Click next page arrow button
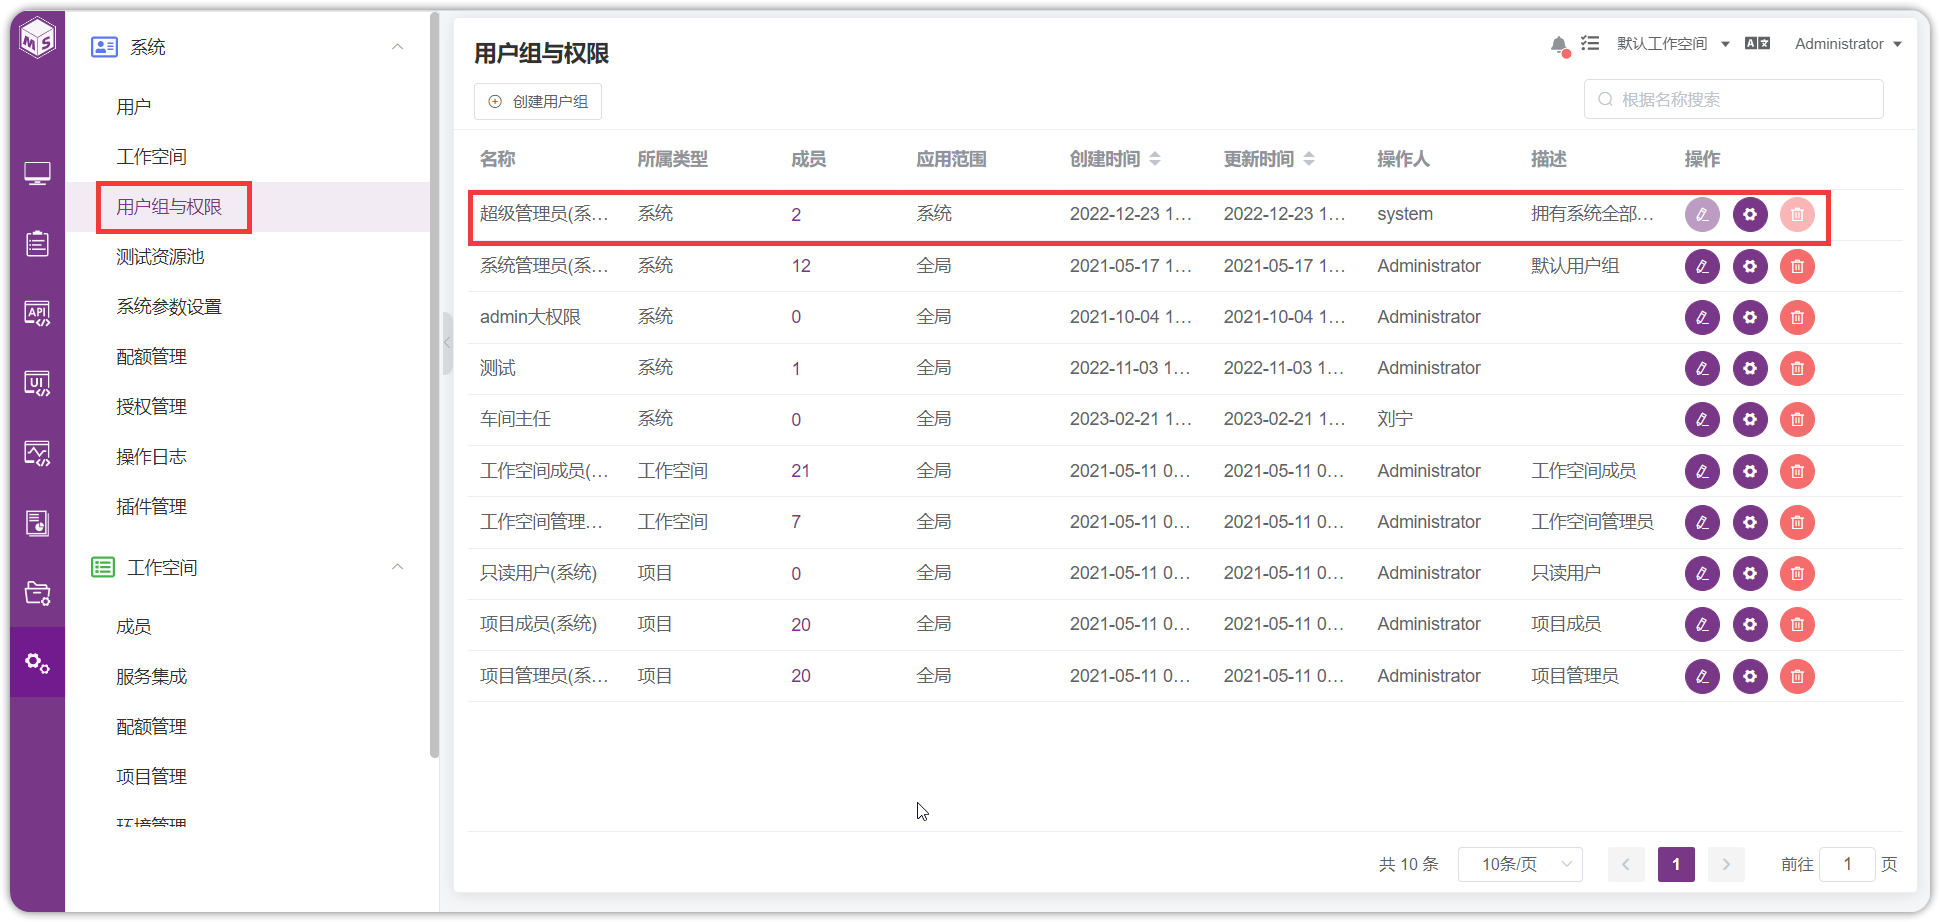Viewport: 1940px width, 922px height. [1726, 864]
